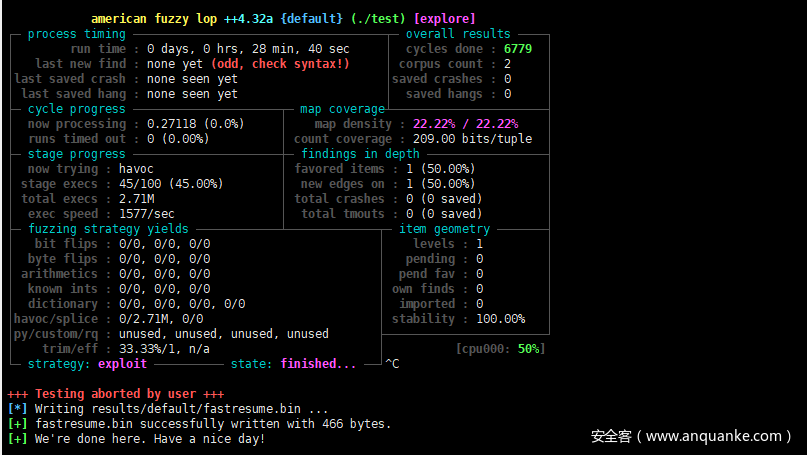Click the 'cycle progress' section header
The image size is (807, 455).
pos(77,109)
